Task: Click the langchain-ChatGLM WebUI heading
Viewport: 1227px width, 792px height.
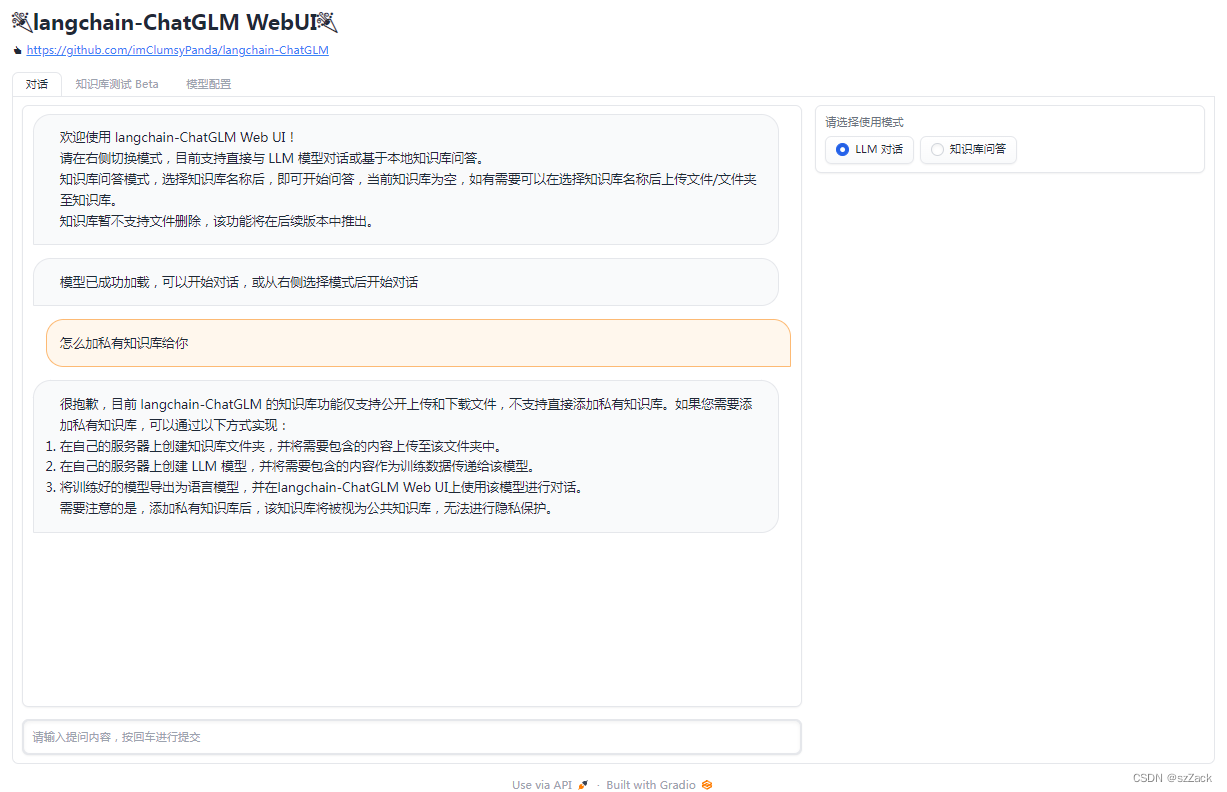Action: point(175,22)
